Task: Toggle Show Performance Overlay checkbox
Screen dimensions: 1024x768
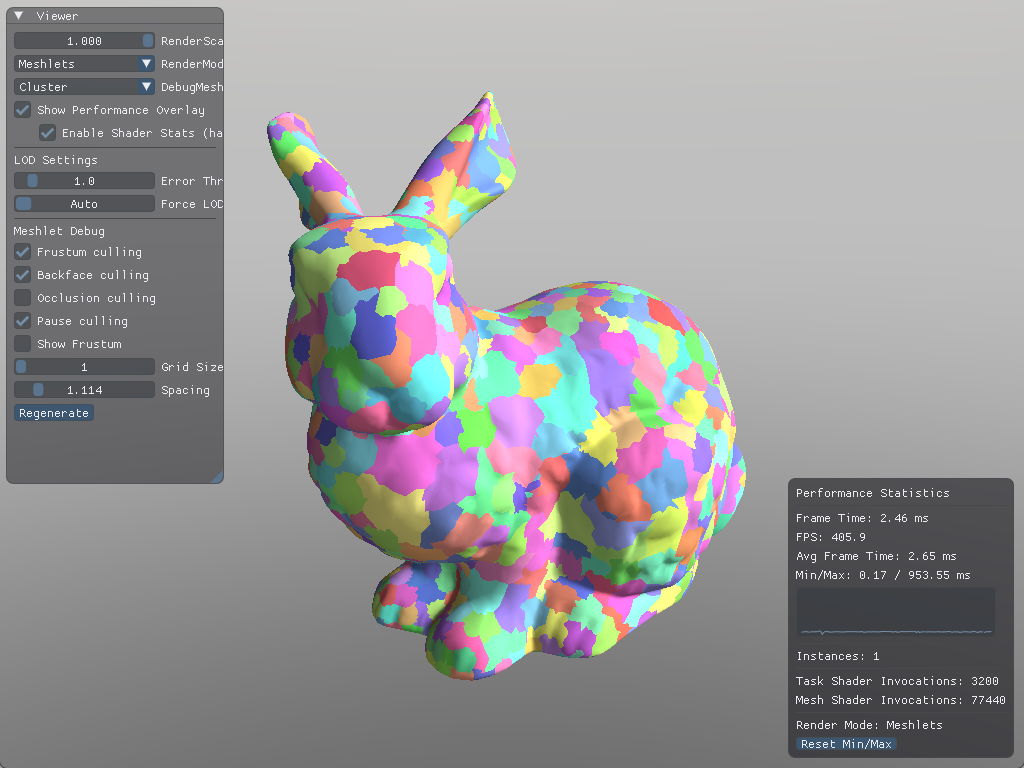Action: 22,110
